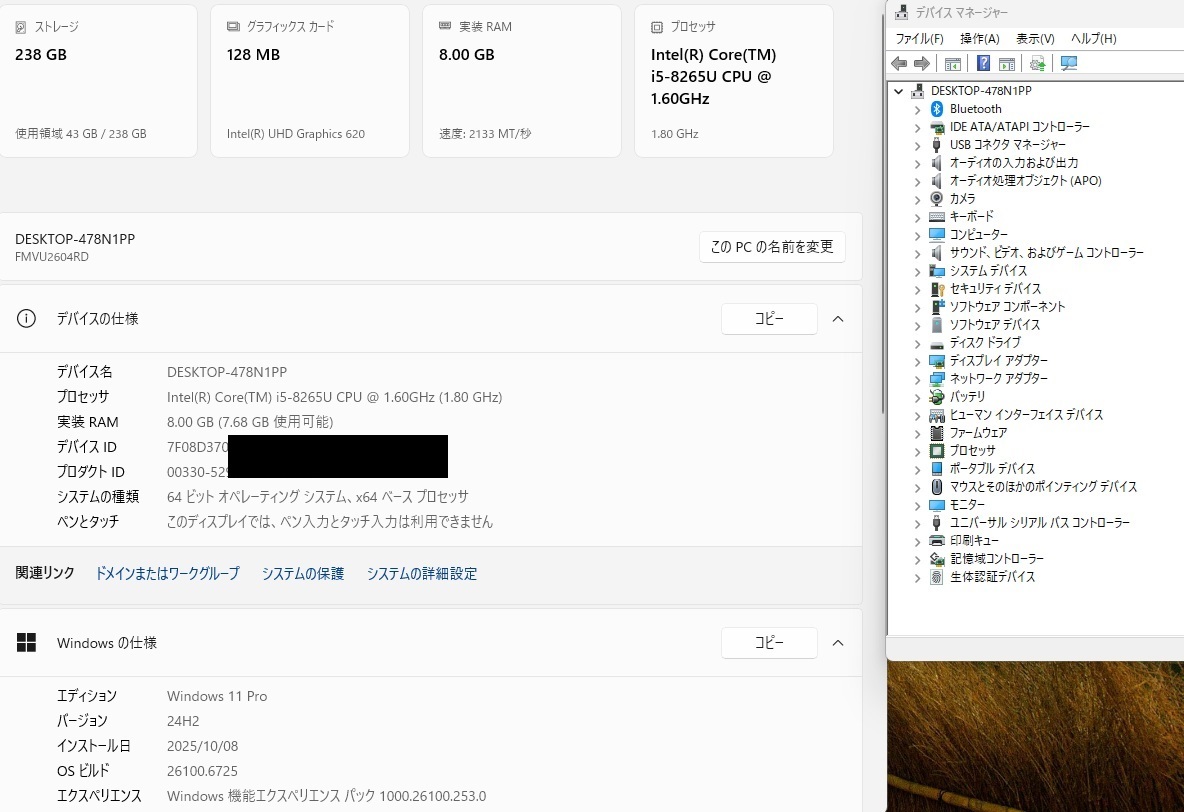Image resolution: width=1184 pixels, height=812 pixels.
Task: Select the オーディオ処理オブジェクト (APO) row
Action: click(1025, 181)
